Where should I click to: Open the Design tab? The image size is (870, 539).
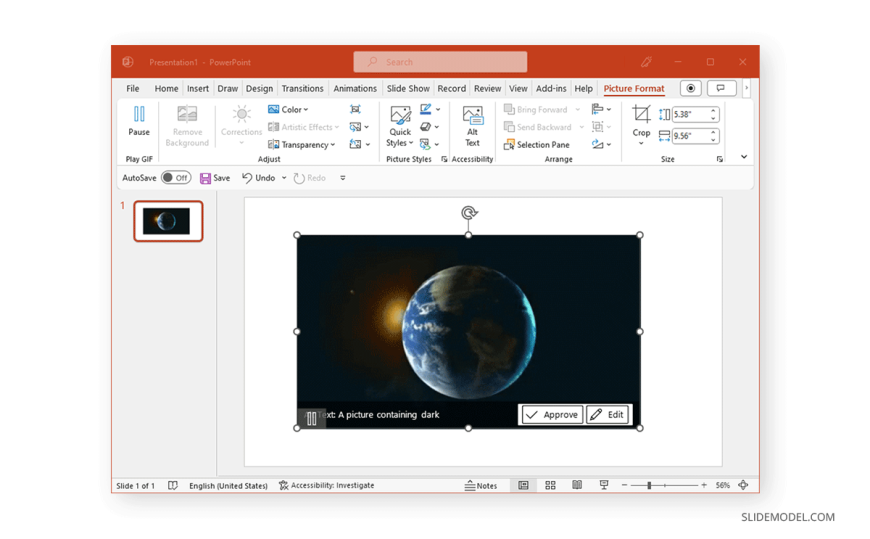pyautogui.click(x=259, y=88)
